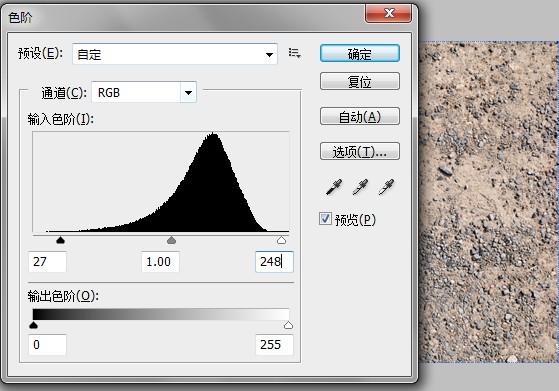Click the output highlight field 255

click(274, 345)
